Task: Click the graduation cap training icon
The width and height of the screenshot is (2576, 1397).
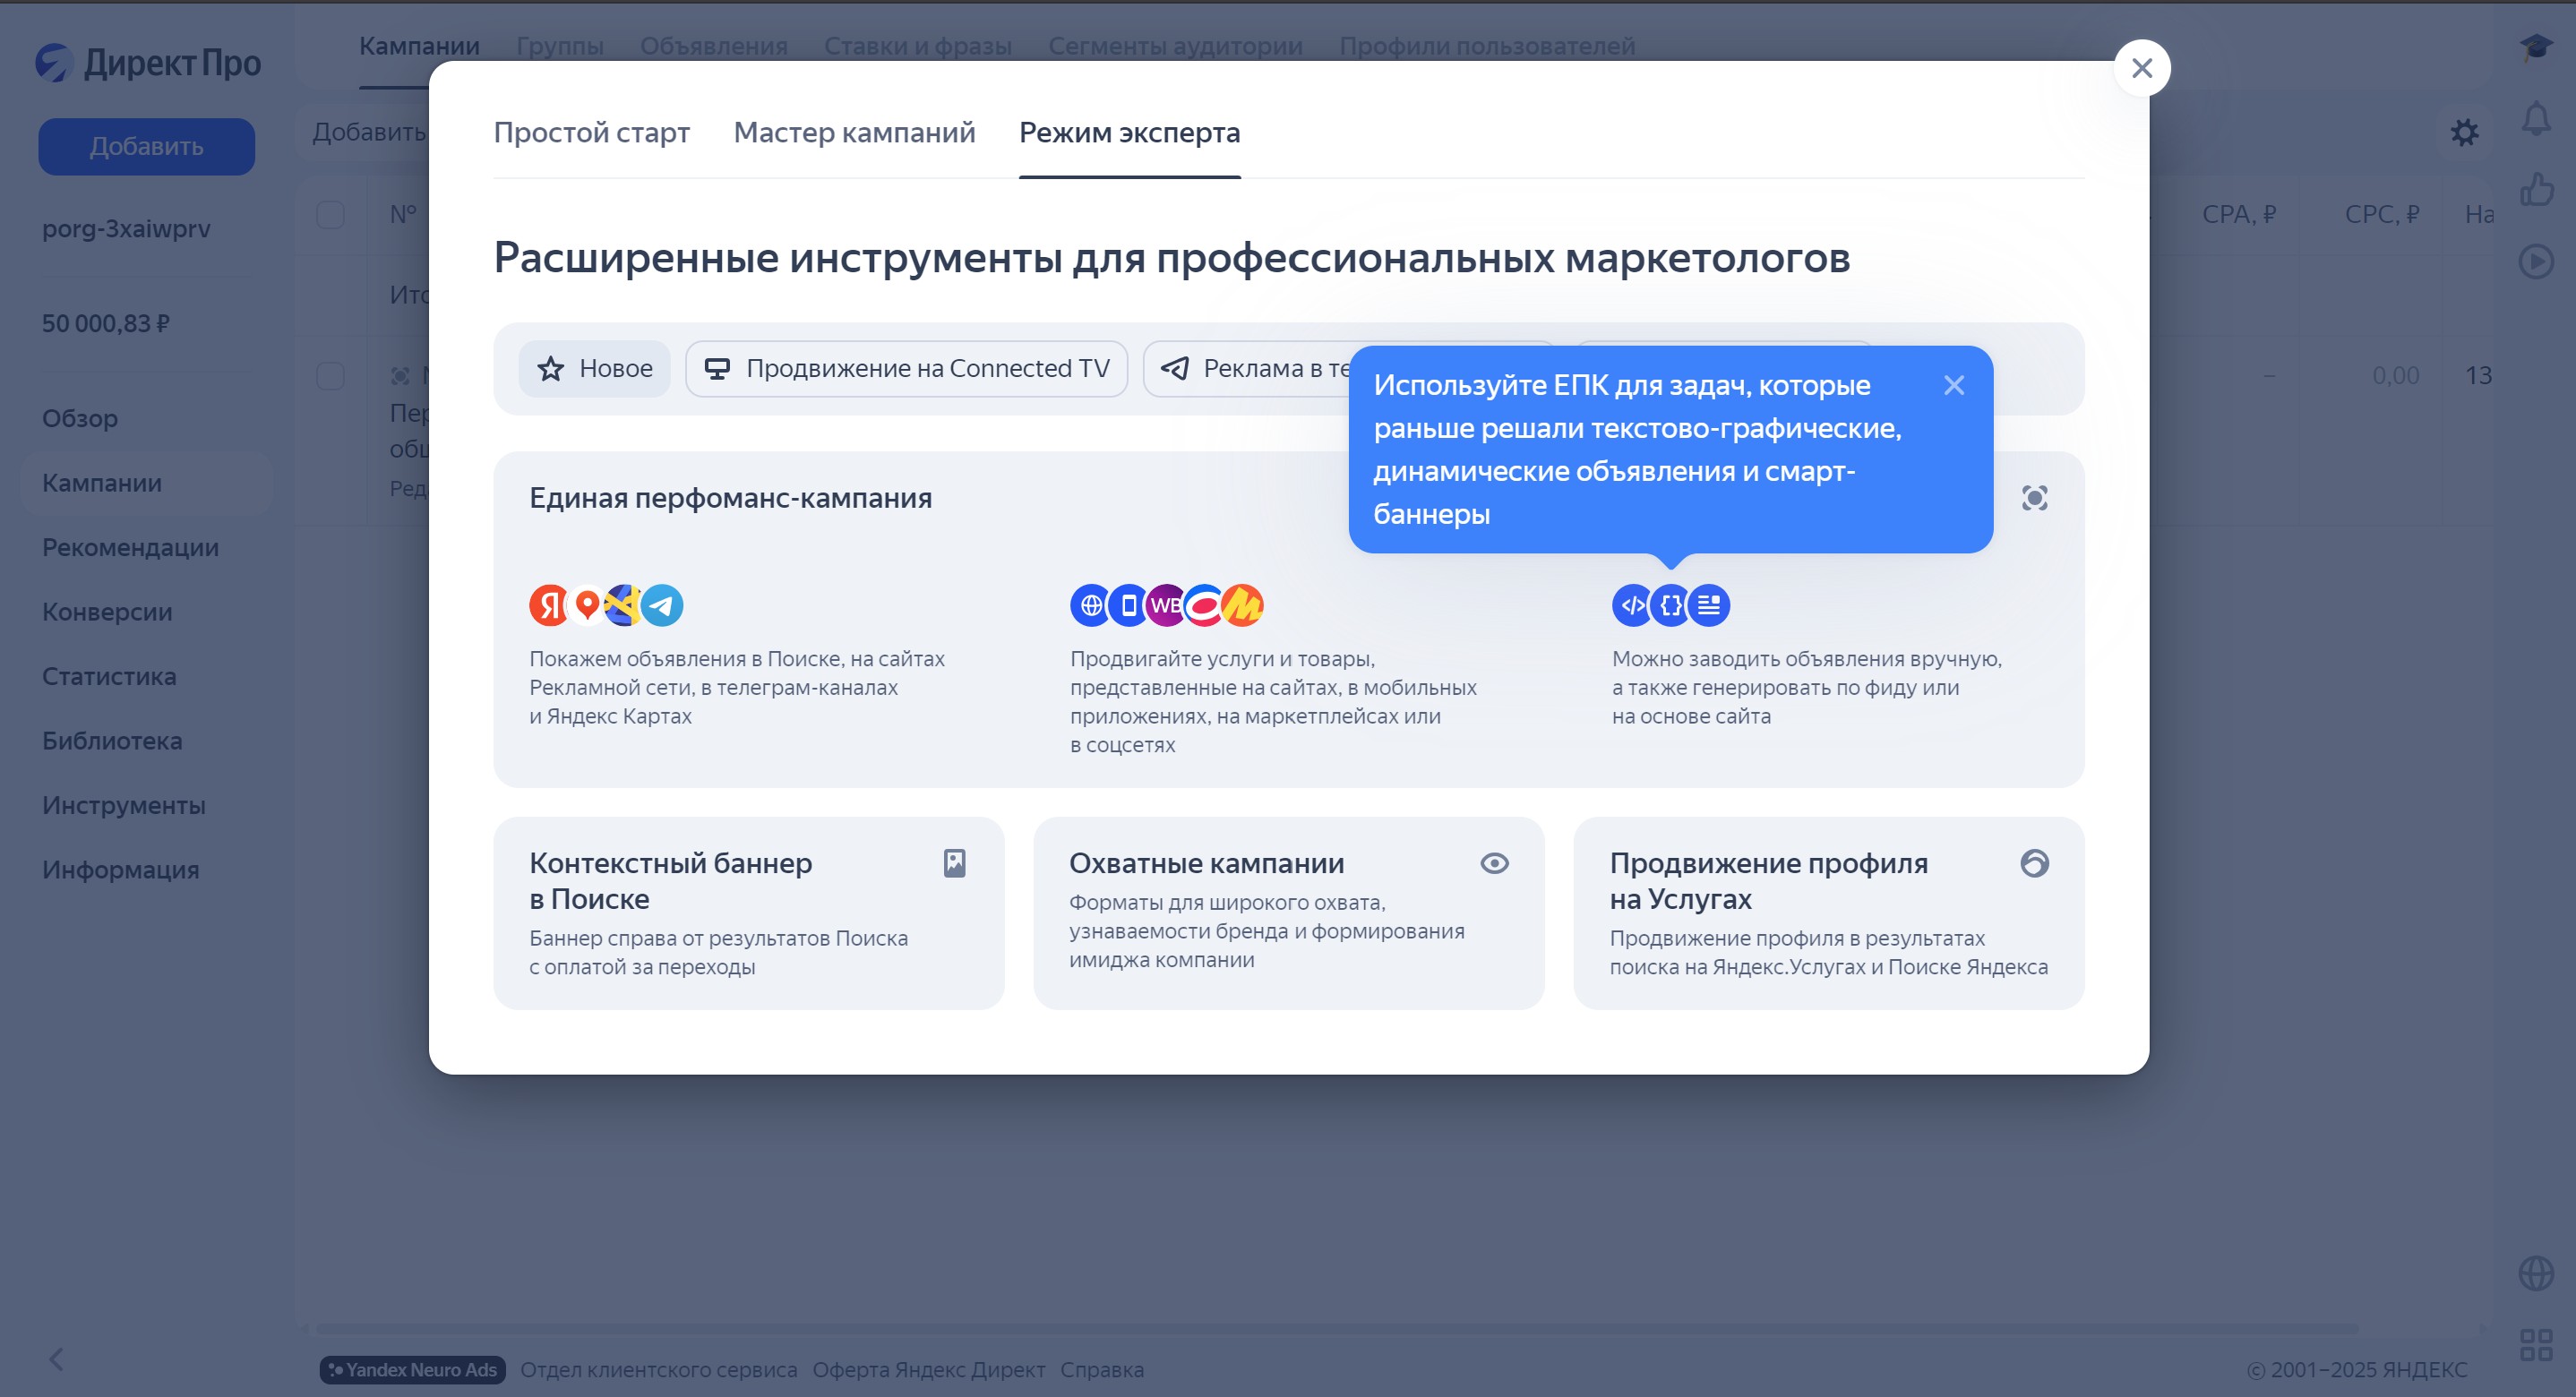Action: (2536, 46)
